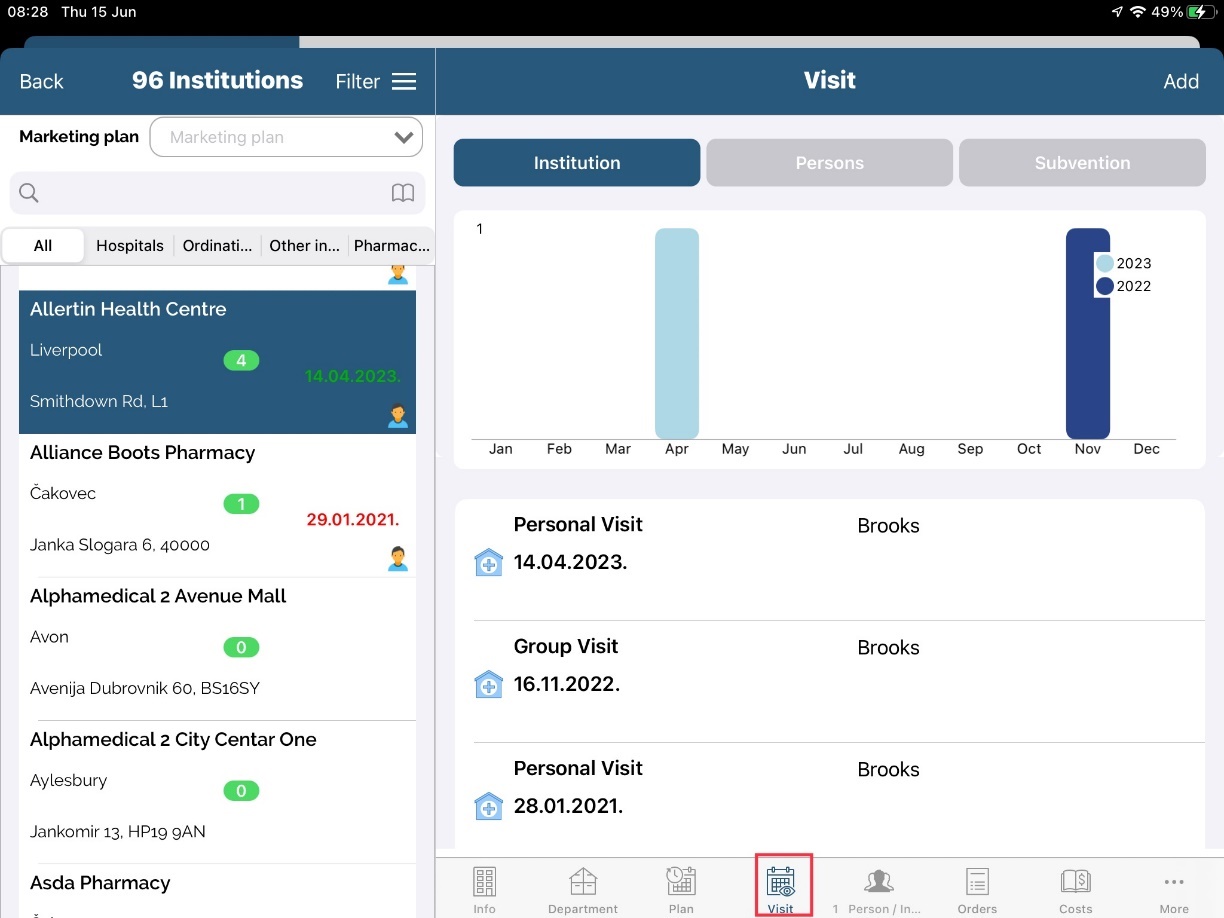Click the 2023 light blue legend swatch
This screenshot has height=918, width=1224.
[1105, 264]
